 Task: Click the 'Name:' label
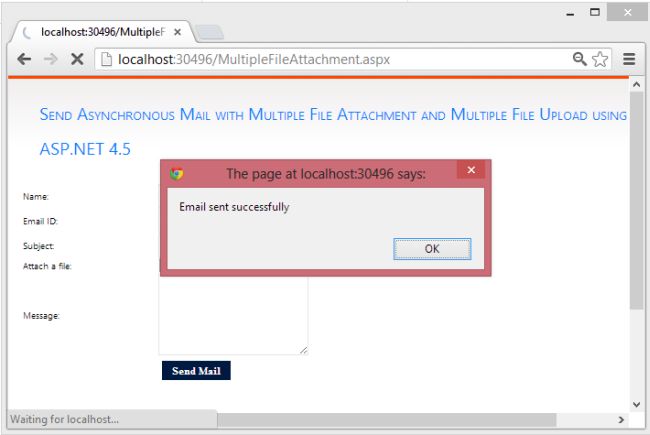tap(36, 197)
